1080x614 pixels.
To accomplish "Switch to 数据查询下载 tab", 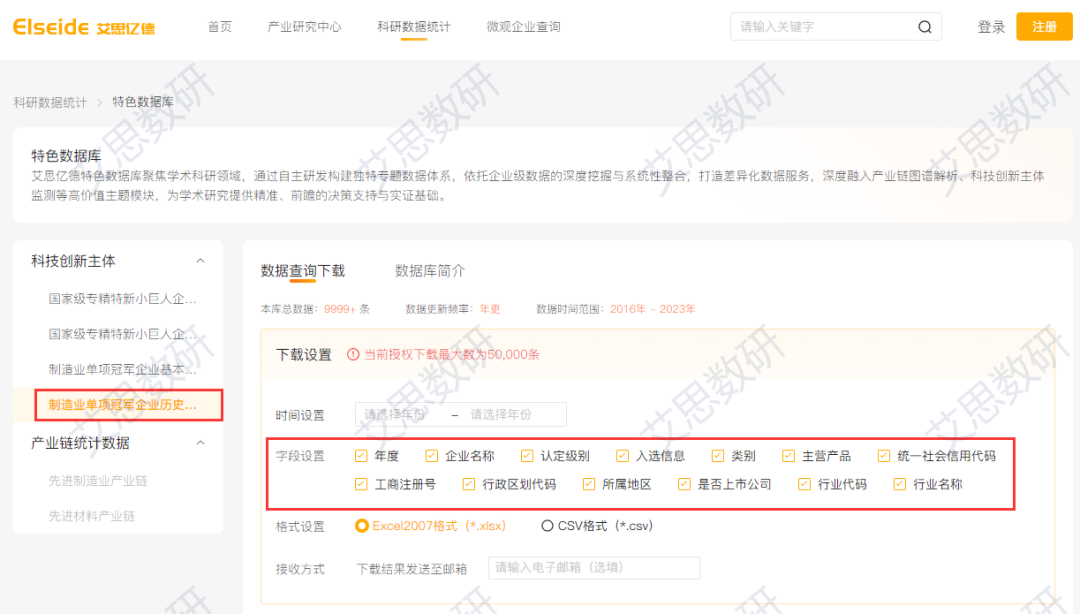I will click(x=302, y=271).
